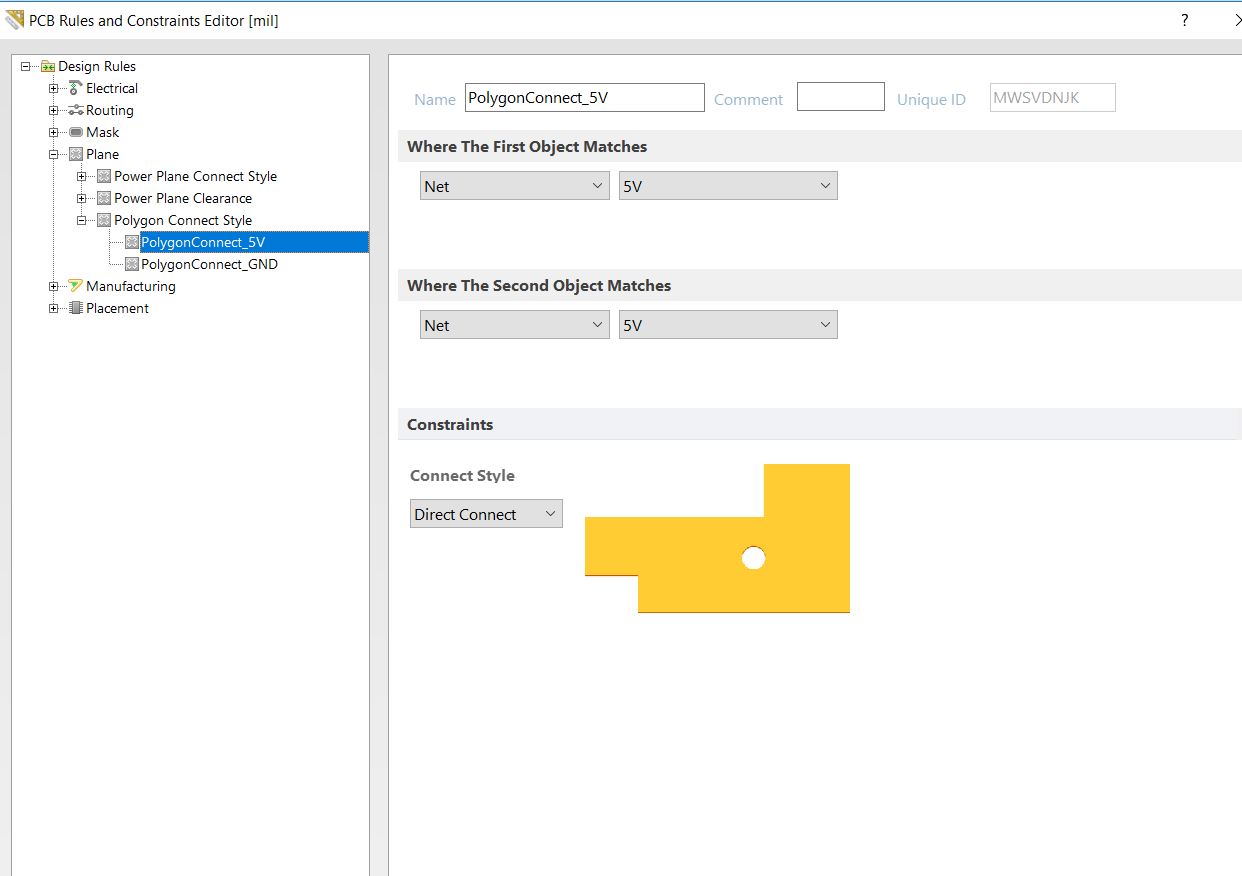Select Power Plane Connect Style in tree
Viewport: 1242px width, 876px height.
195,176
